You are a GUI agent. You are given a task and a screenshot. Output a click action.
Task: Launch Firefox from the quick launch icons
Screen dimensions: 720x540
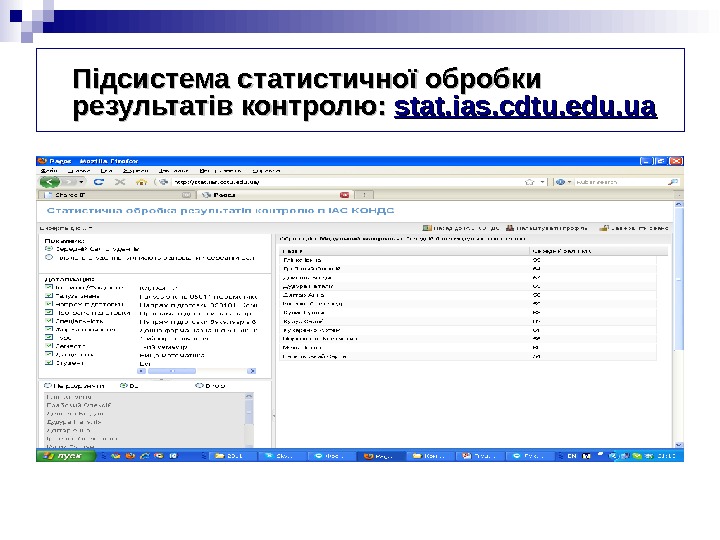[x=130, y=456]
